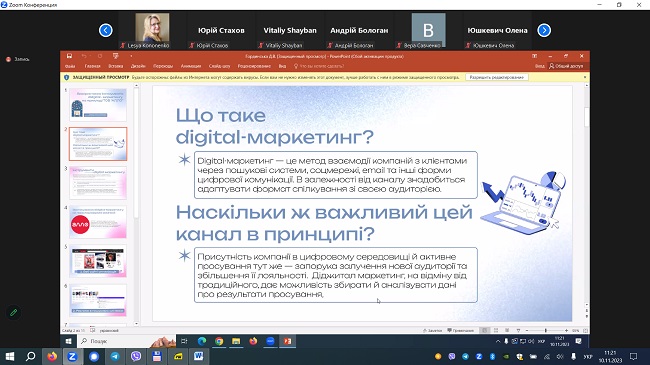Open the Анимация ribbon tab
Screen dimensions: 650x365
click(x=191, y=66)
